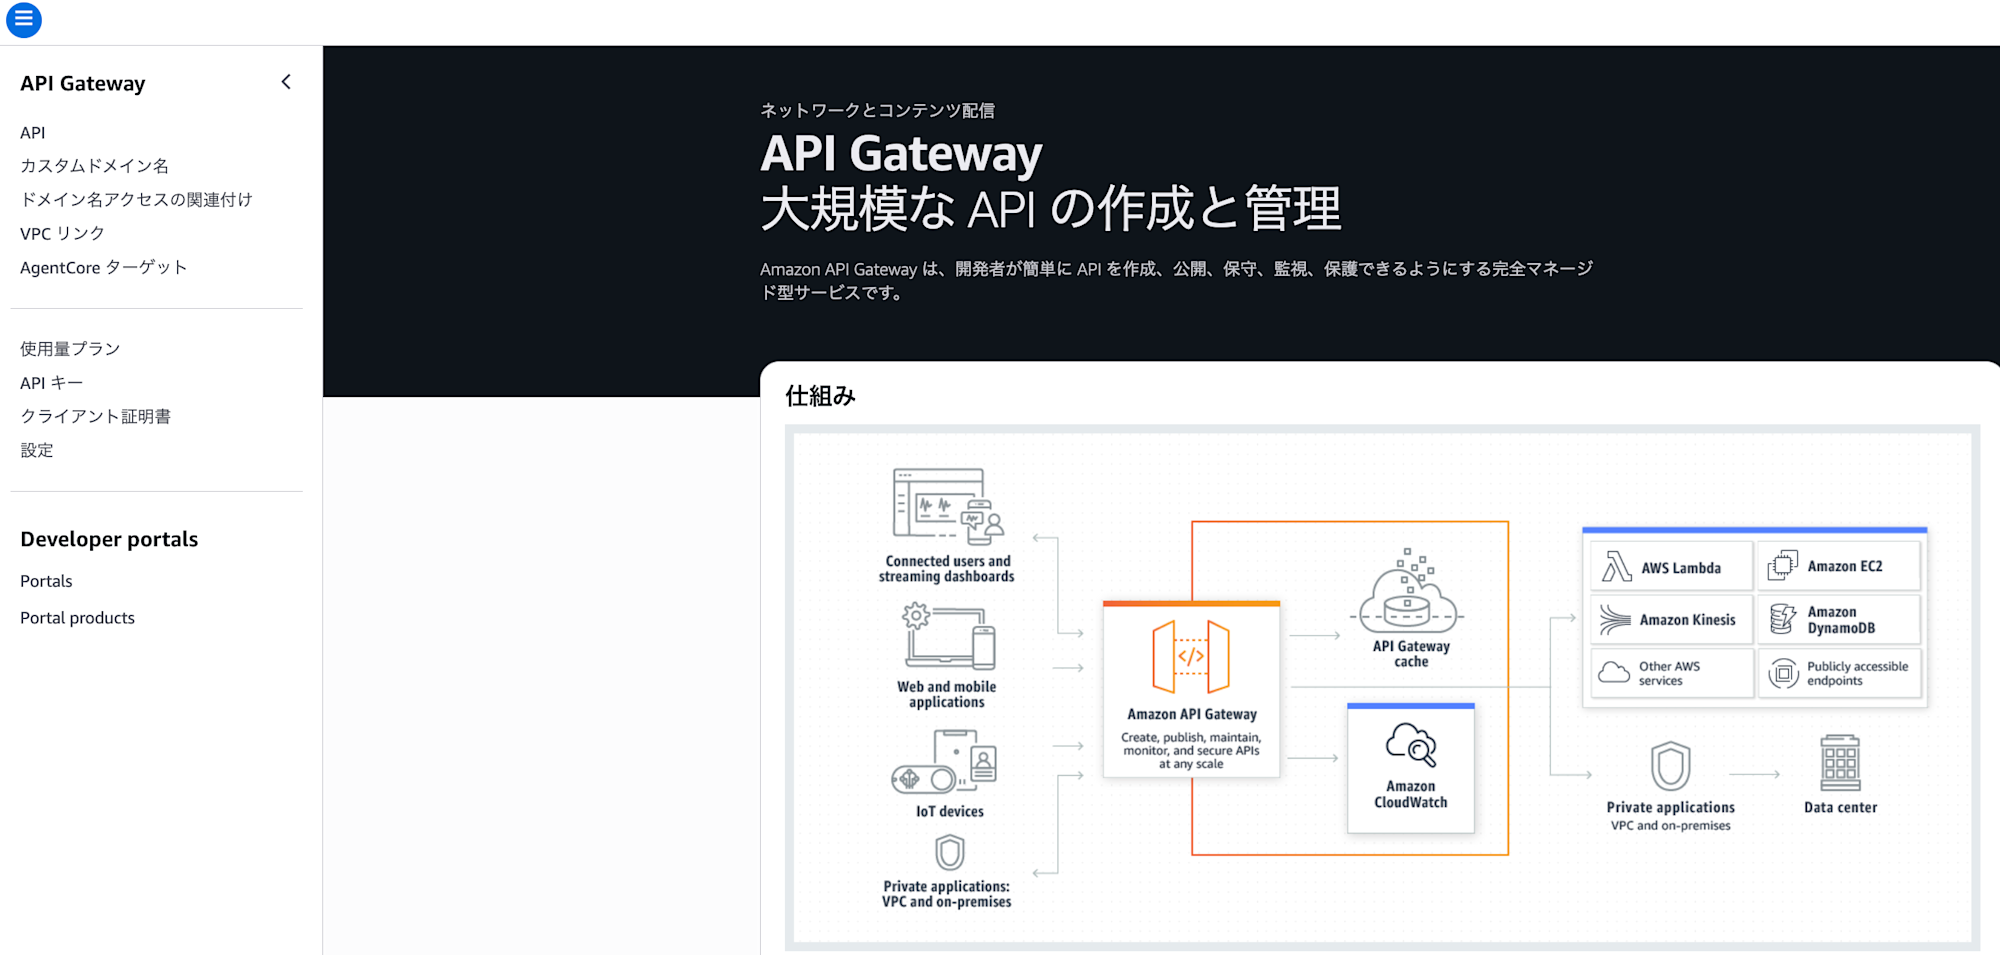The height and width of the screenshot is (955, 2000).
Task: Open 使用量プラン in the sidebar
Action: (x=70, y=349)
